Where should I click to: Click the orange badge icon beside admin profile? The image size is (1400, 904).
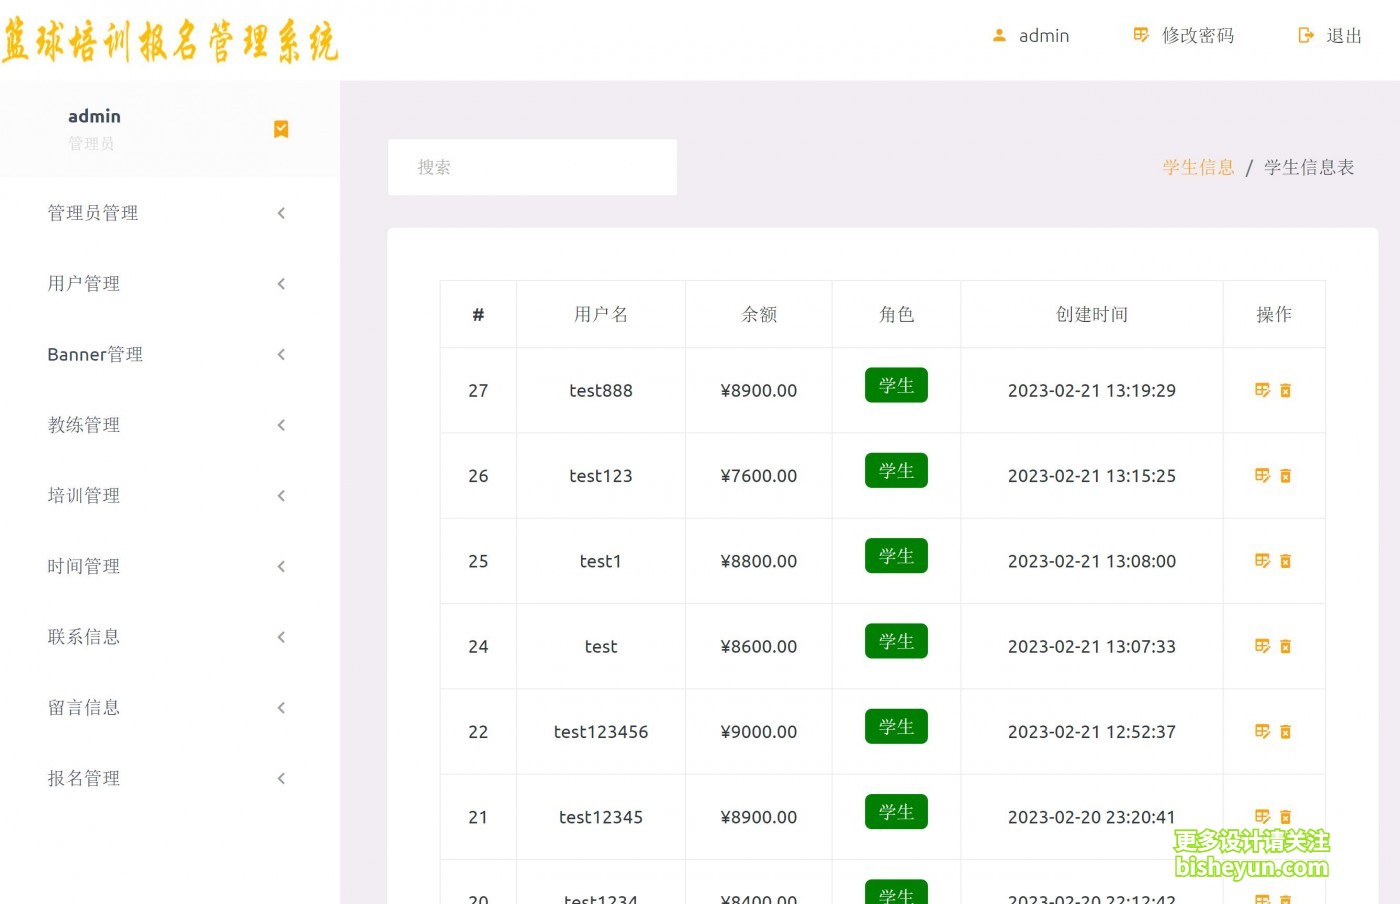point(281,129)
